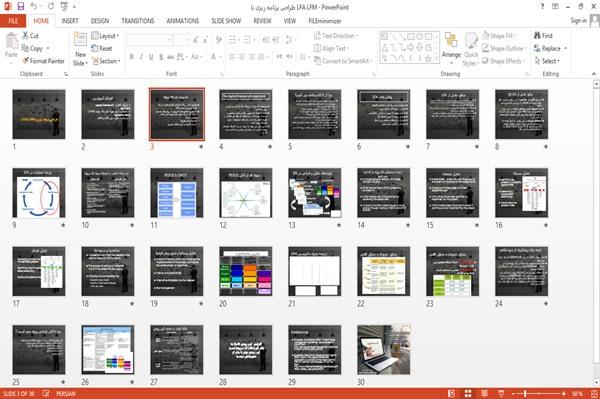
Task: Click the Quick Styles icon
Action: [471, 41]
